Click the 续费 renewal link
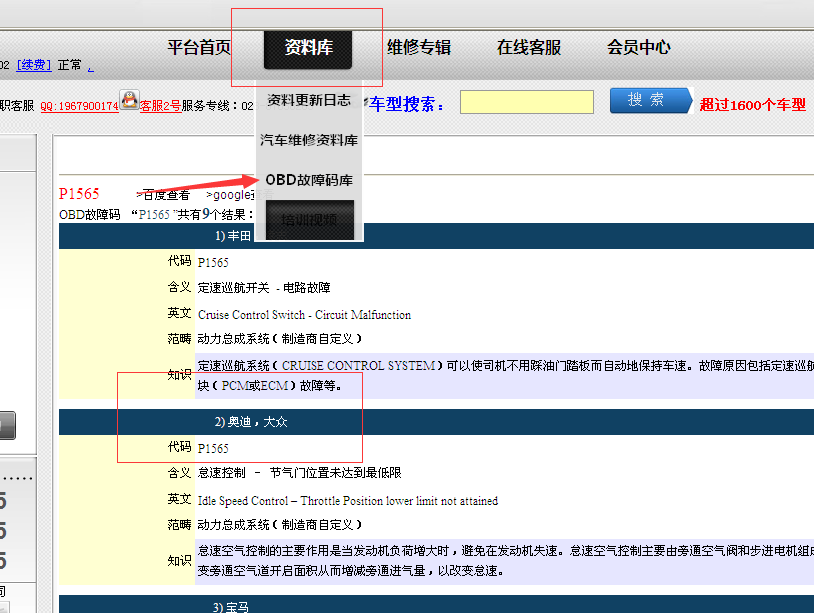Image resolution: width=814 pixels, height=613 pixels. [34, 65]
